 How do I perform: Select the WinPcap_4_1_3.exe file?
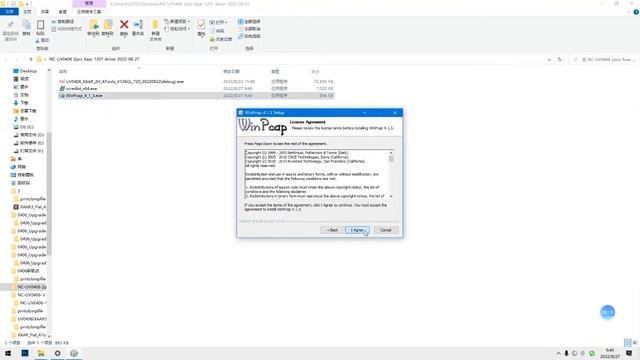196,96
